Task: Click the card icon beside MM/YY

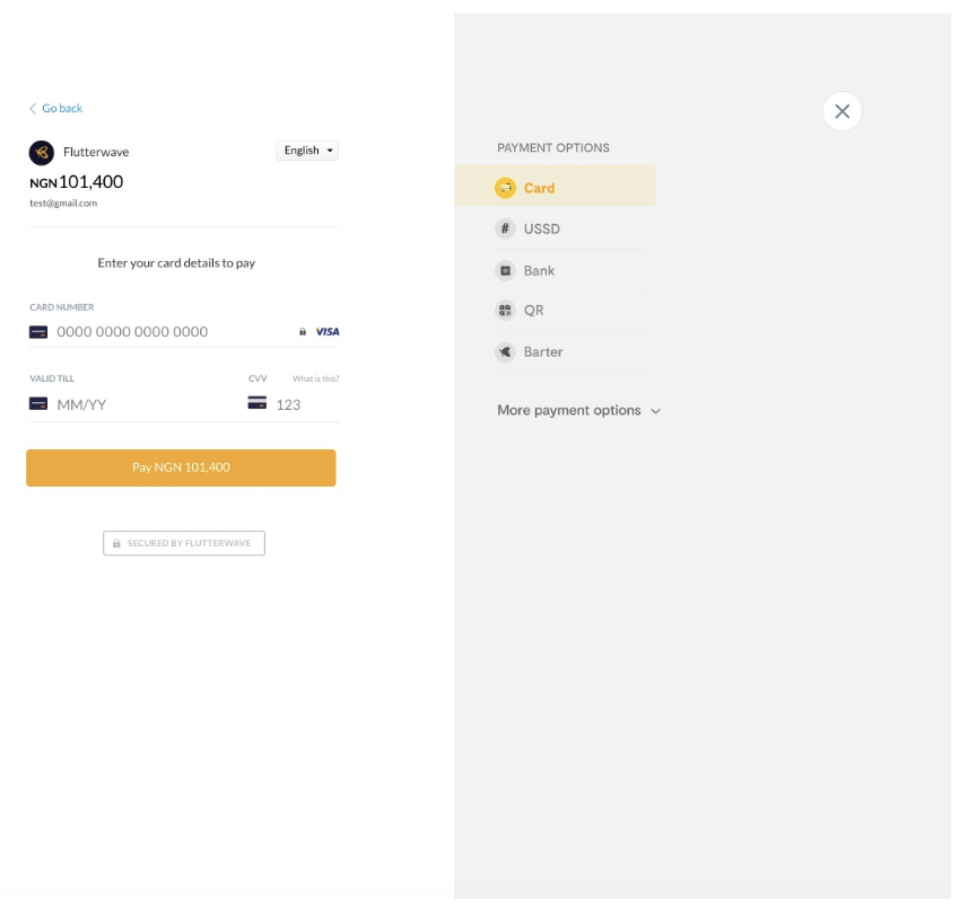Action: coord(38,404)
